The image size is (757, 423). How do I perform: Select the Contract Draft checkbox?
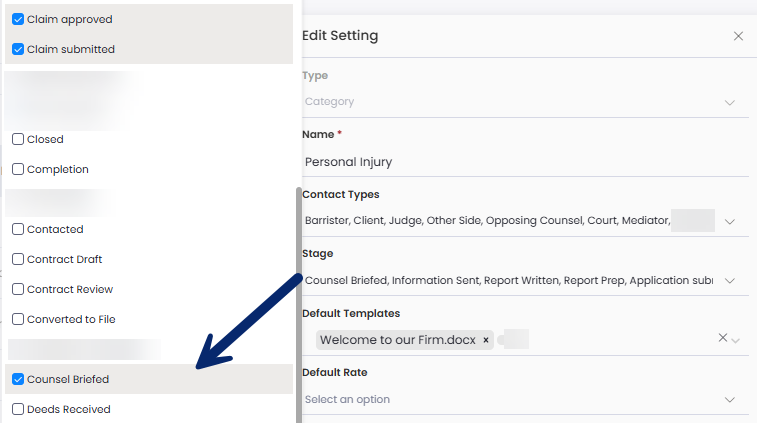[x=18, y=259]
